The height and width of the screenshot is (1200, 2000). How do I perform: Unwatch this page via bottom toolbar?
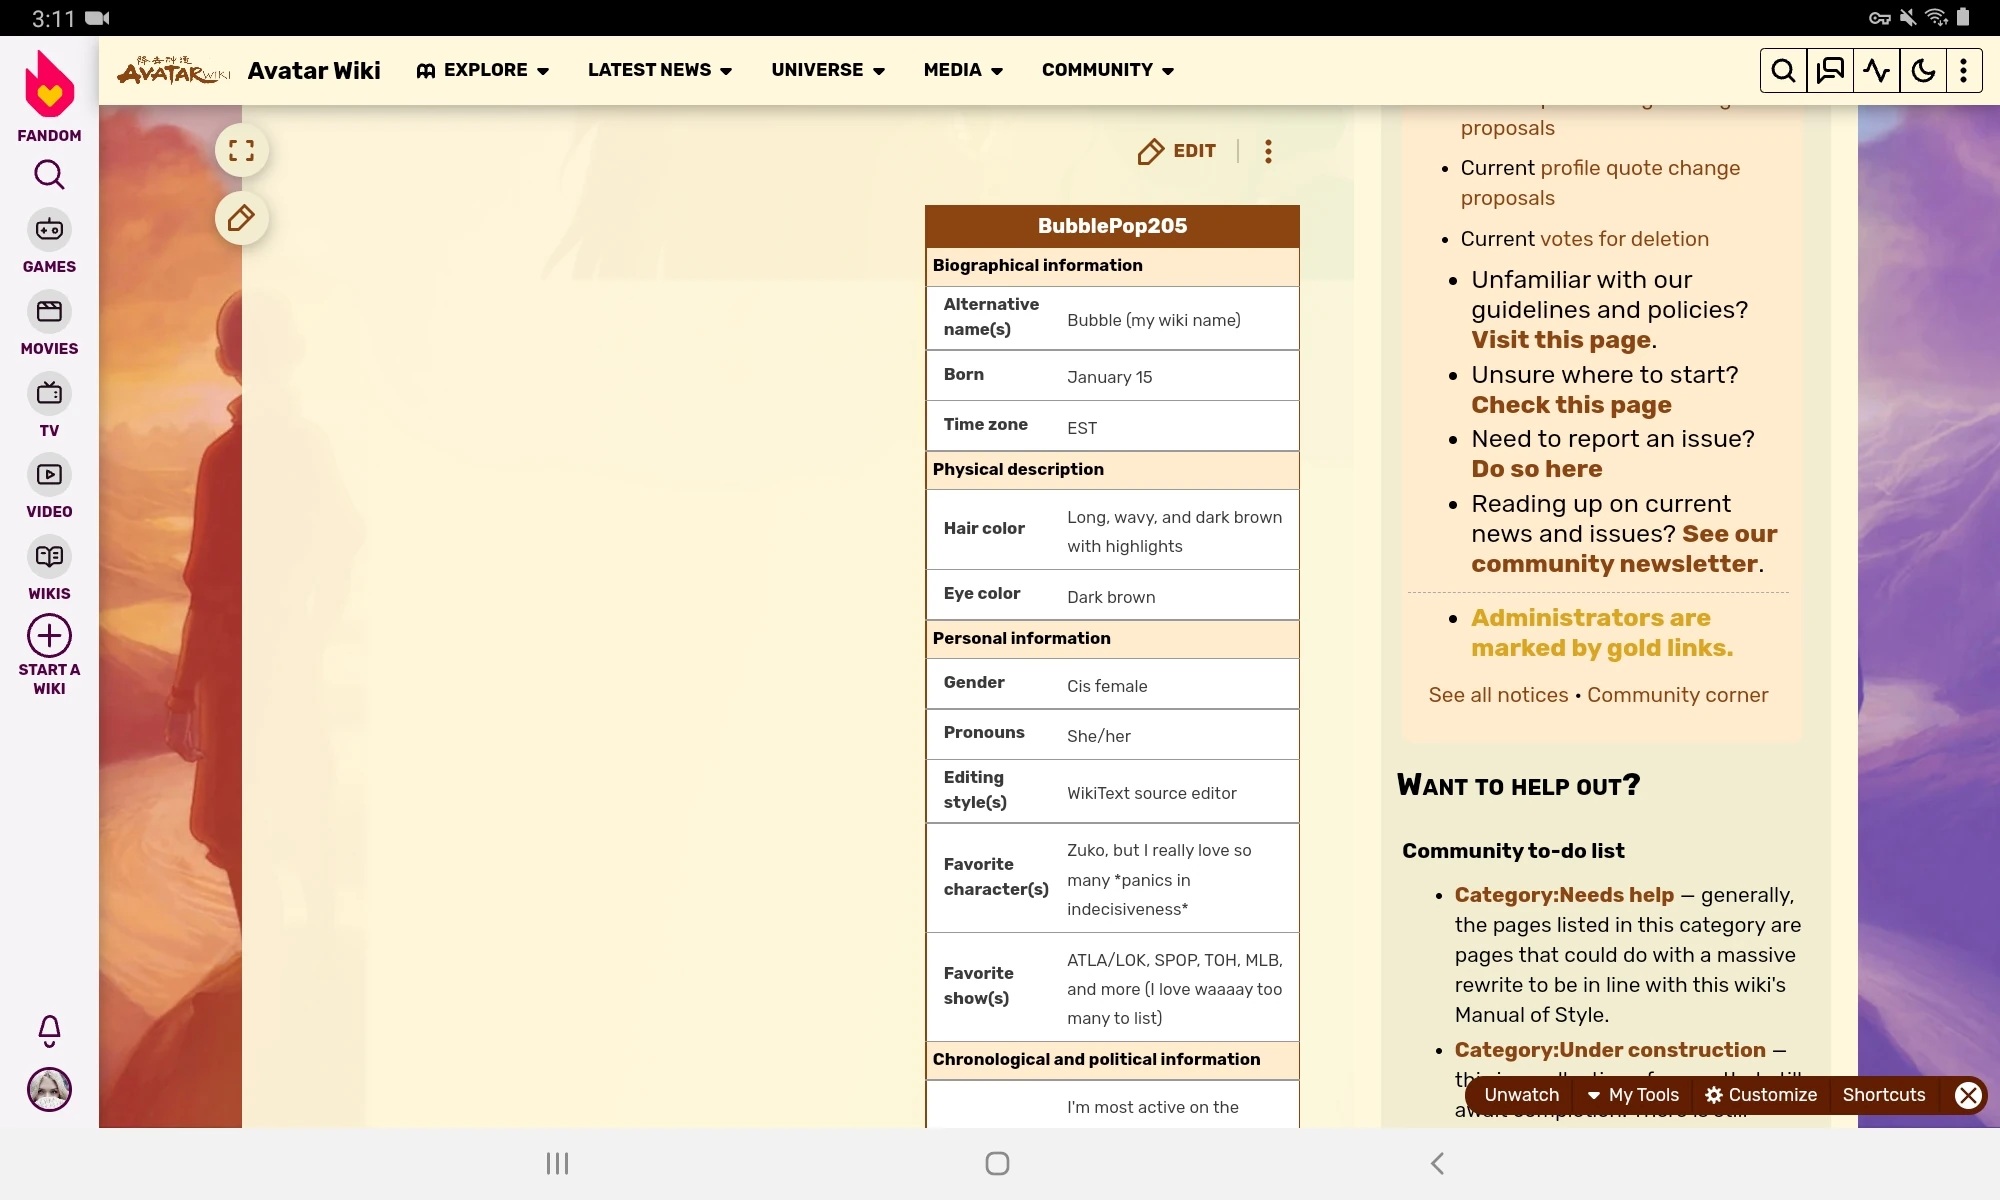1520,1095
